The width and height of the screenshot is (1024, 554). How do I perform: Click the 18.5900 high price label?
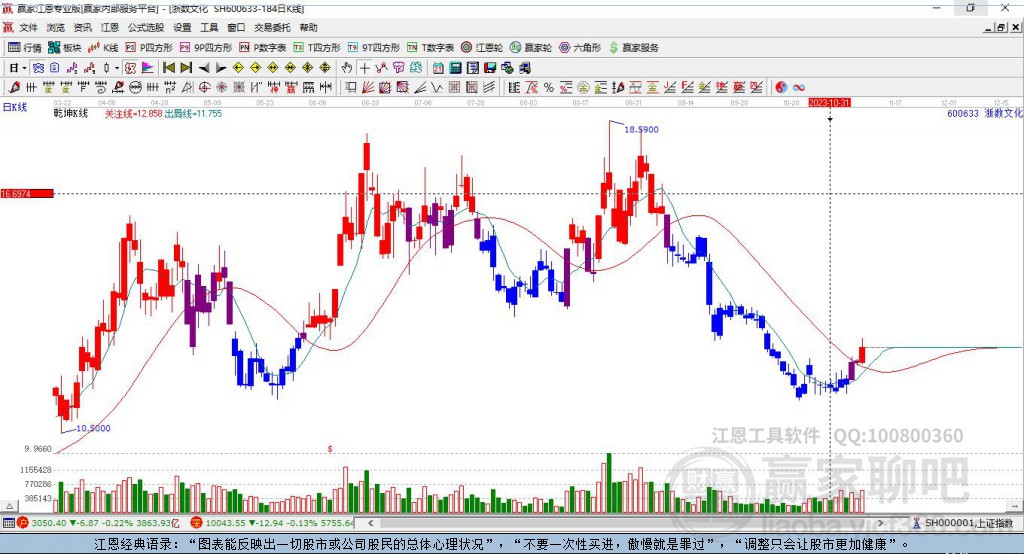(641, 129)
